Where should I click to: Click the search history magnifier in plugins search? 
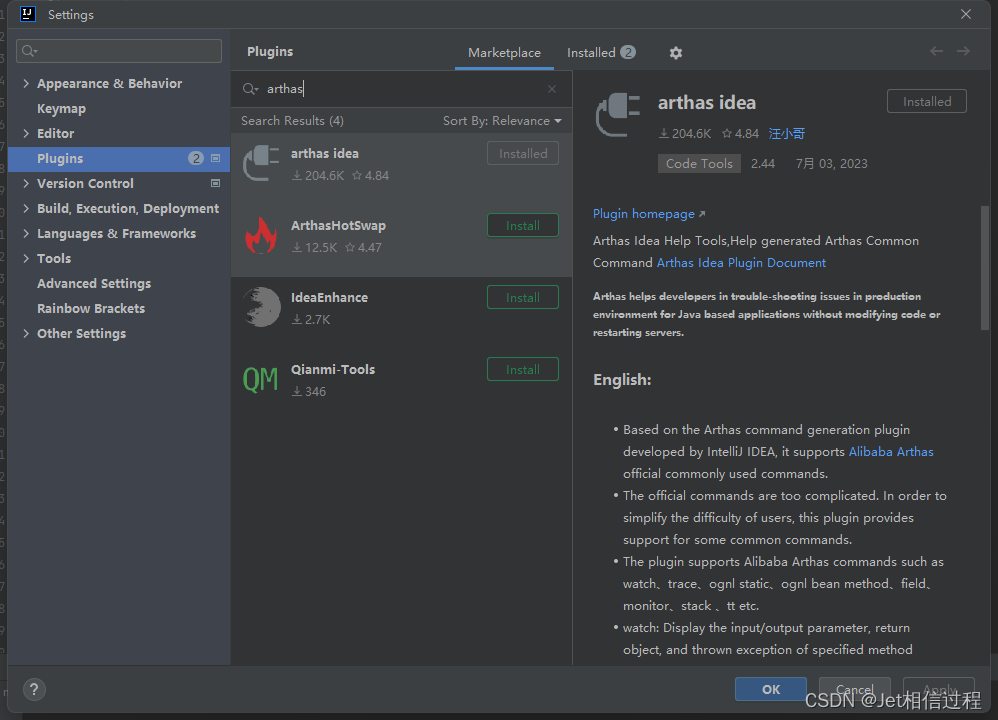point(250,89)
